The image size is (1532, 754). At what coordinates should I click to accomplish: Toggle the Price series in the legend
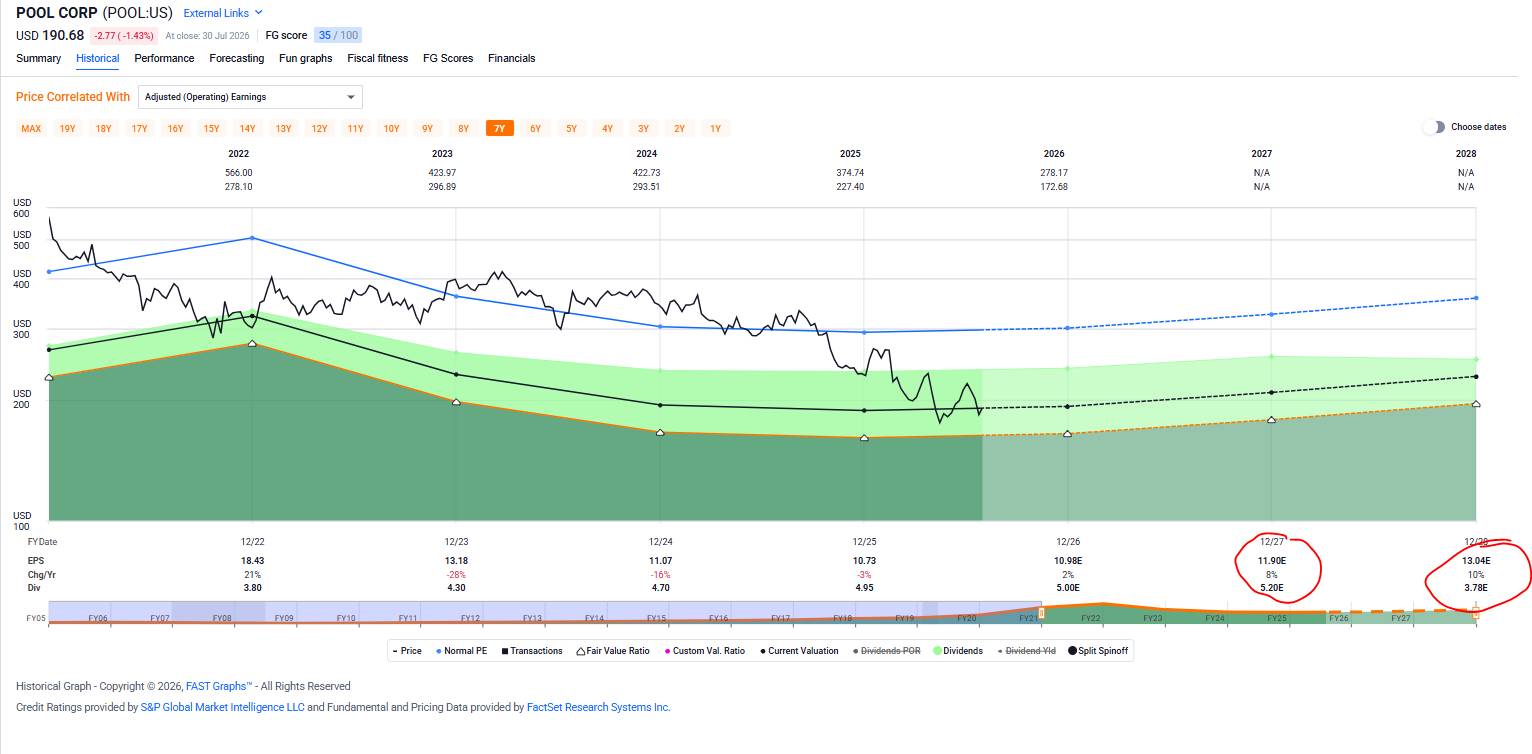(407, 651)
